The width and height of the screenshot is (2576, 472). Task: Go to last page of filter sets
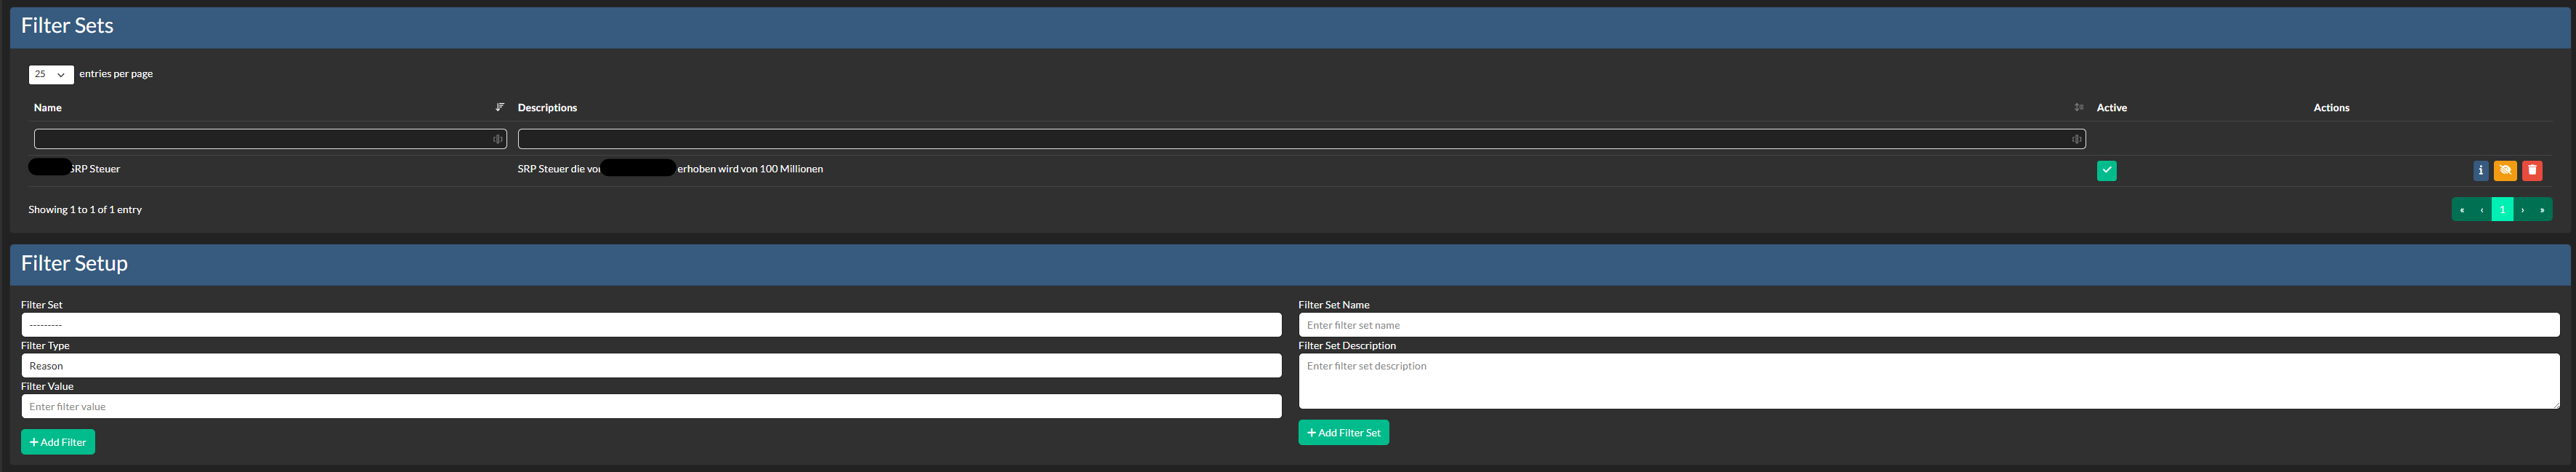click(2543, 210)
